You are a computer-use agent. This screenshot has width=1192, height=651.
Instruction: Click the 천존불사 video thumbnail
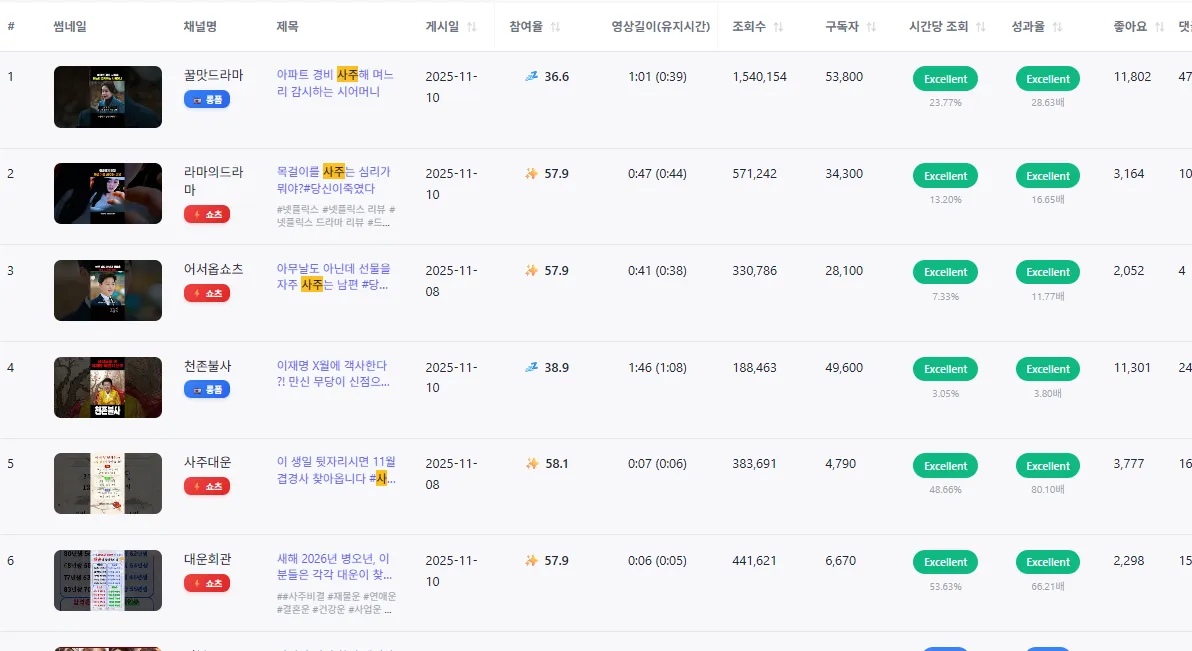(107, 387)
